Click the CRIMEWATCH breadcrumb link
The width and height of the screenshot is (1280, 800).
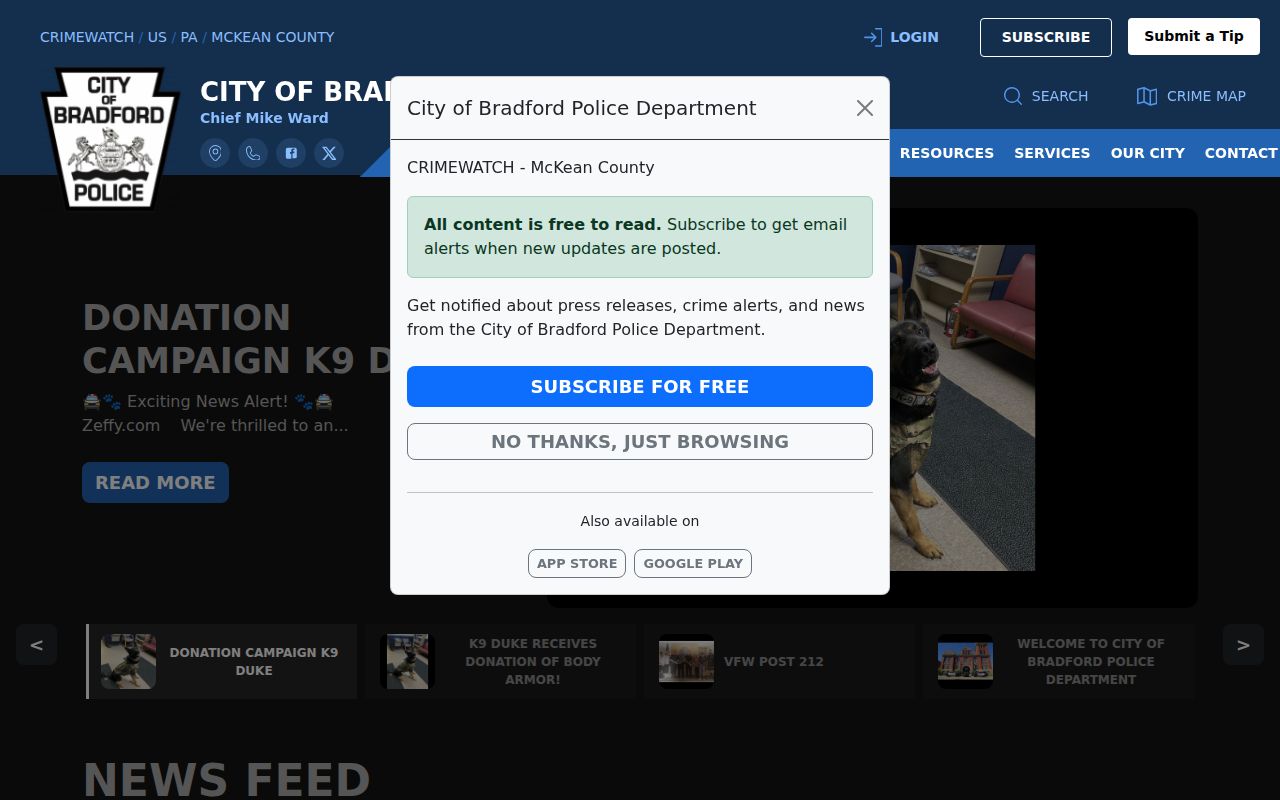coord(87,37)
